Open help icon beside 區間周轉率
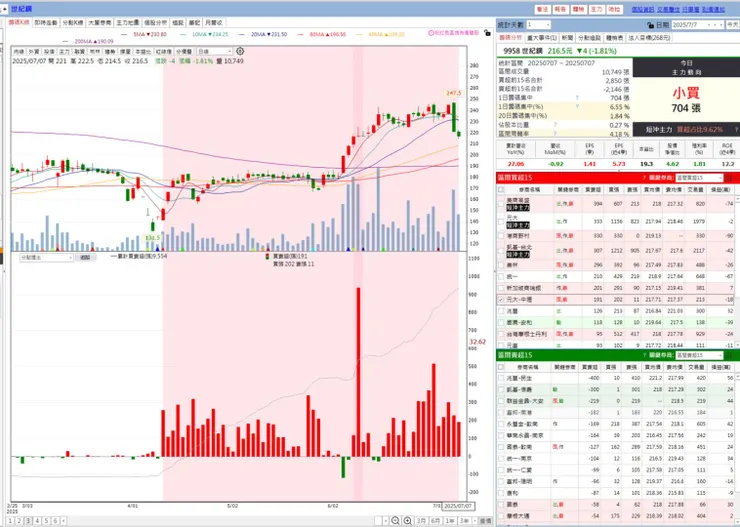This screenshot has width=740, height=527. [x=555, y=134]
